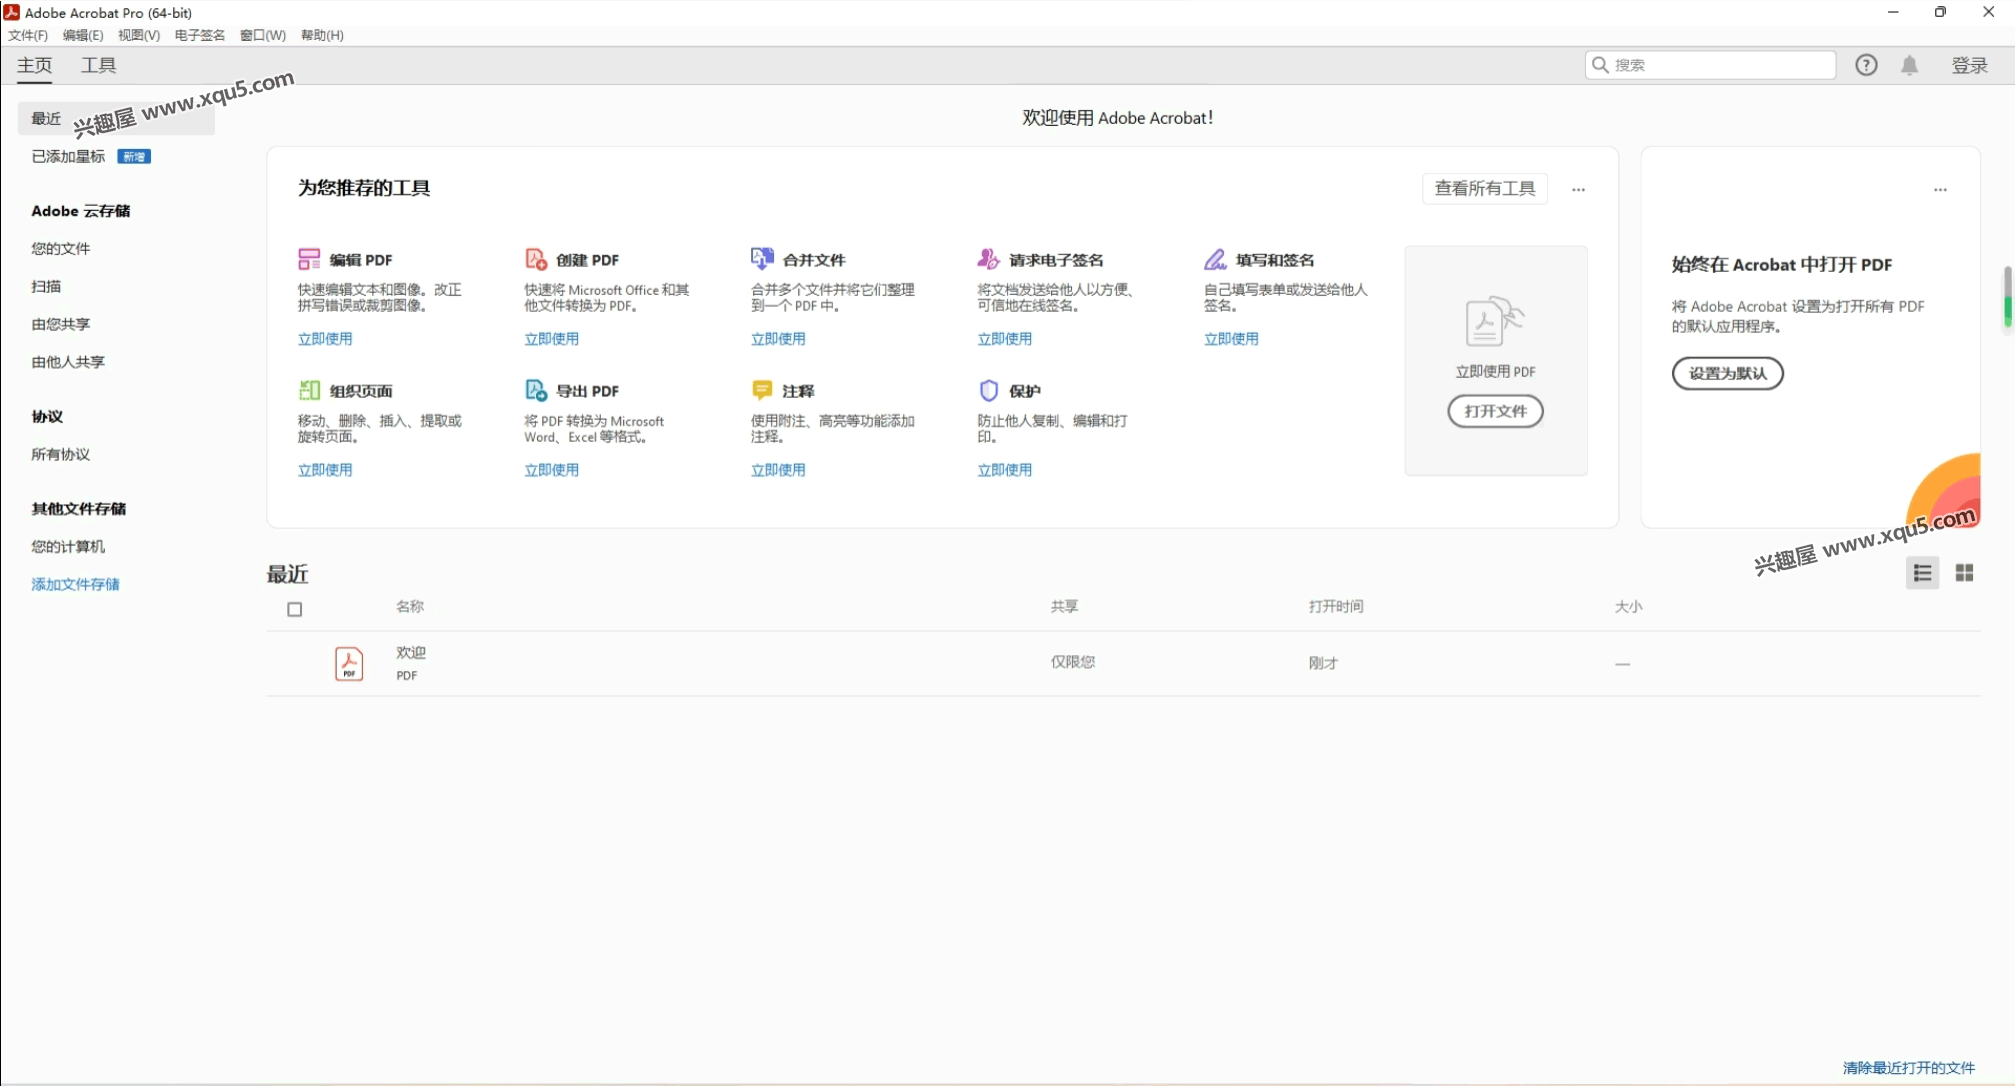The width and height of the screenshot is (2015, 1086).
Task: Open the 窗口(W) menu
Action: [263, 35]
